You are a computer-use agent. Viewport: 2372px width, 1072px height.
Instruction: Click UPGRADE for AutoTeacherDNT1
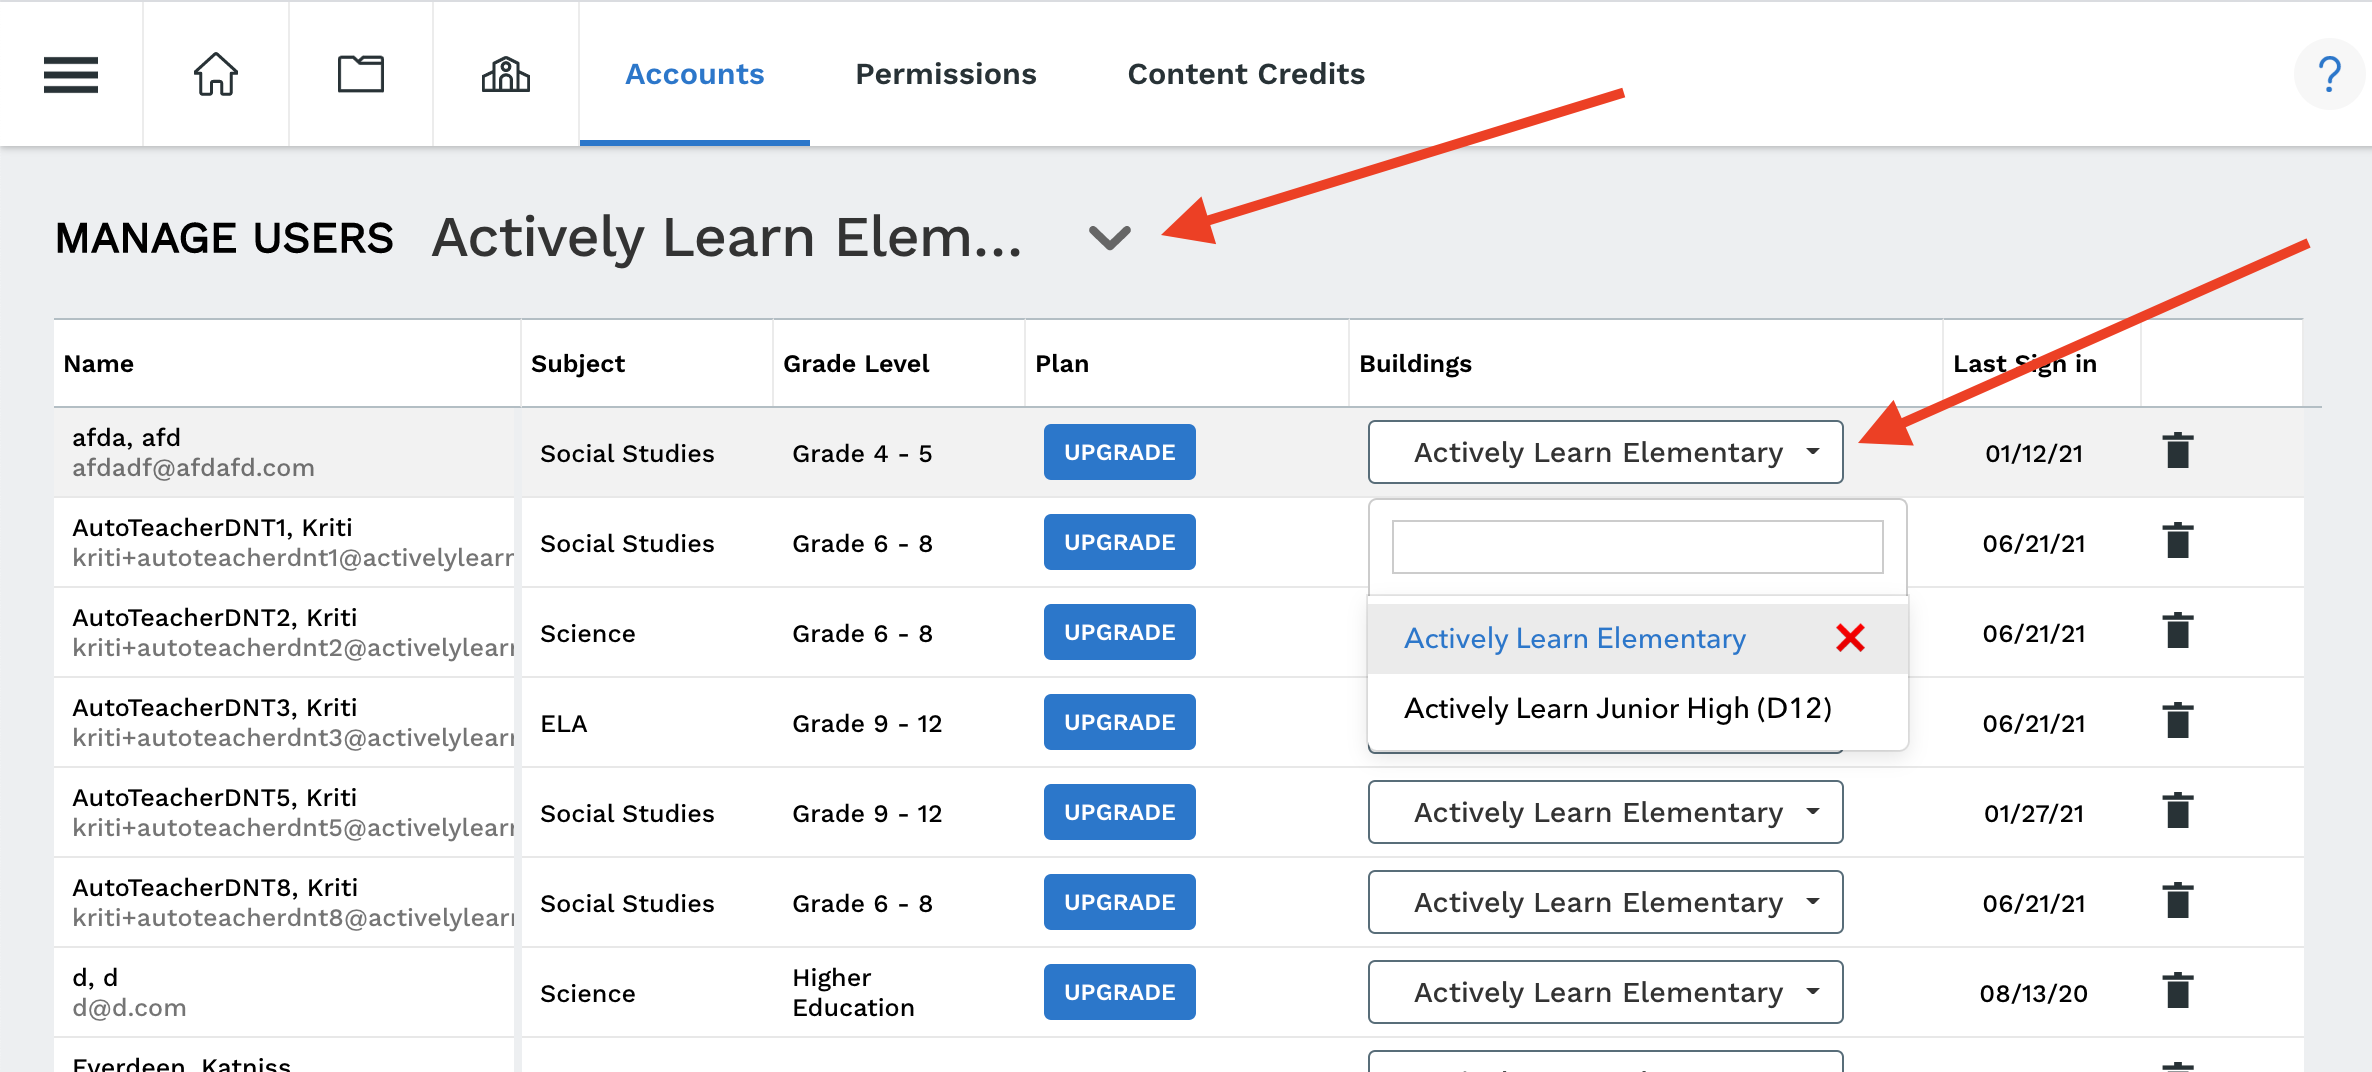click(x=1120, y=542)
